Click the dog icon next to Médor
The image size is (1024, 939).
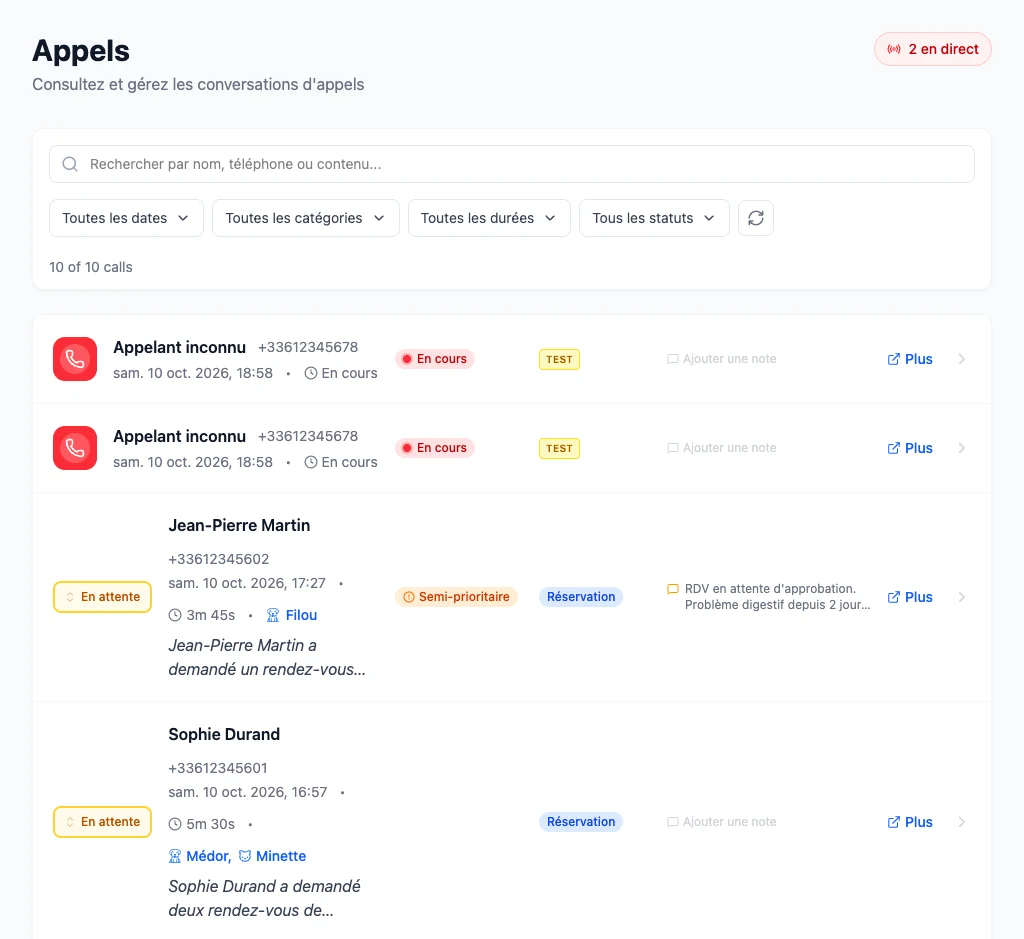tap(174, 856)
